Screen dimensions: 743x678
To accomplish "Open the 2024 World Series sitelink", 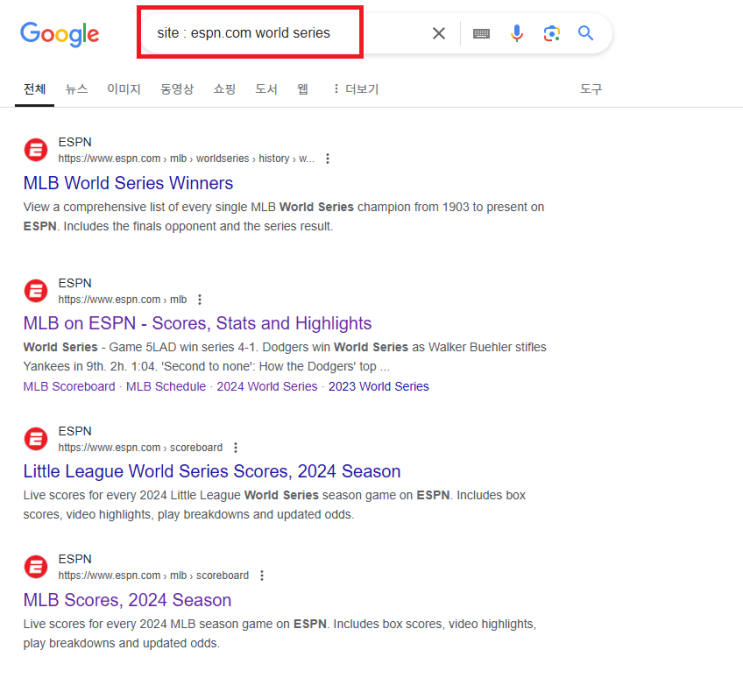I will [x=267, y=387].
